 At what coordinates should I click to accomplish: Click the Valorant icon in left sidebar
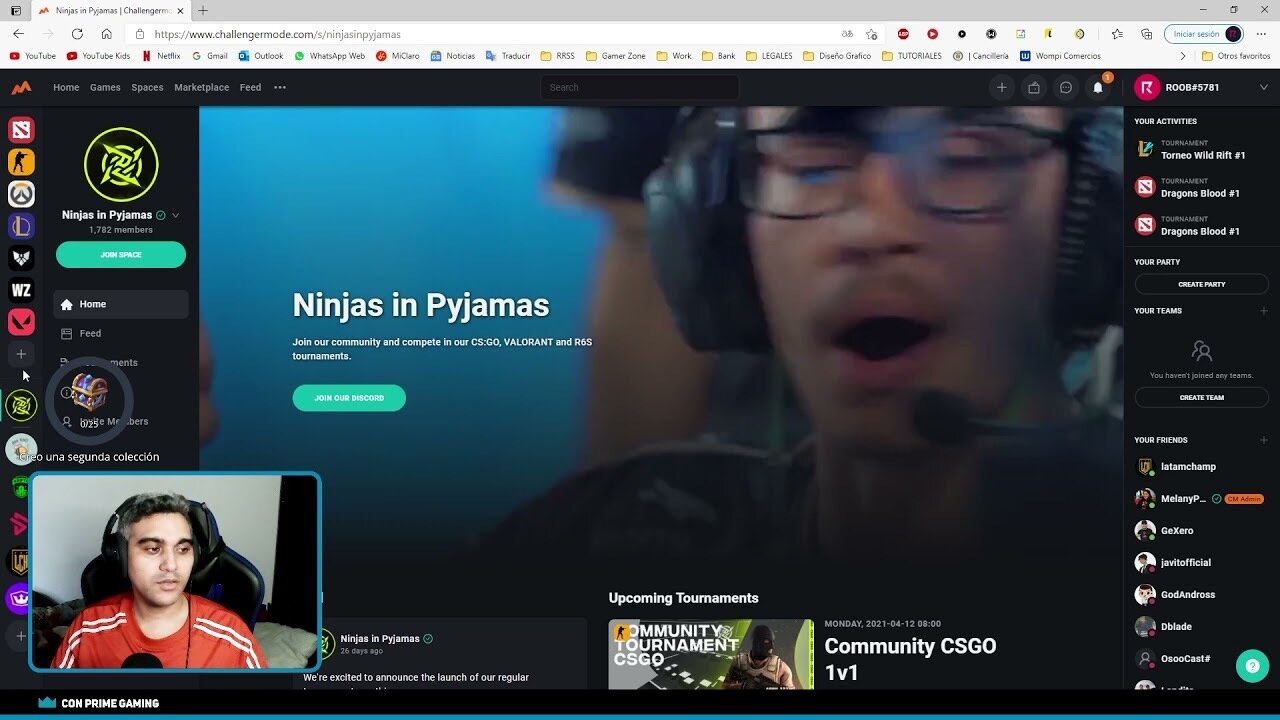click(21, 322)
